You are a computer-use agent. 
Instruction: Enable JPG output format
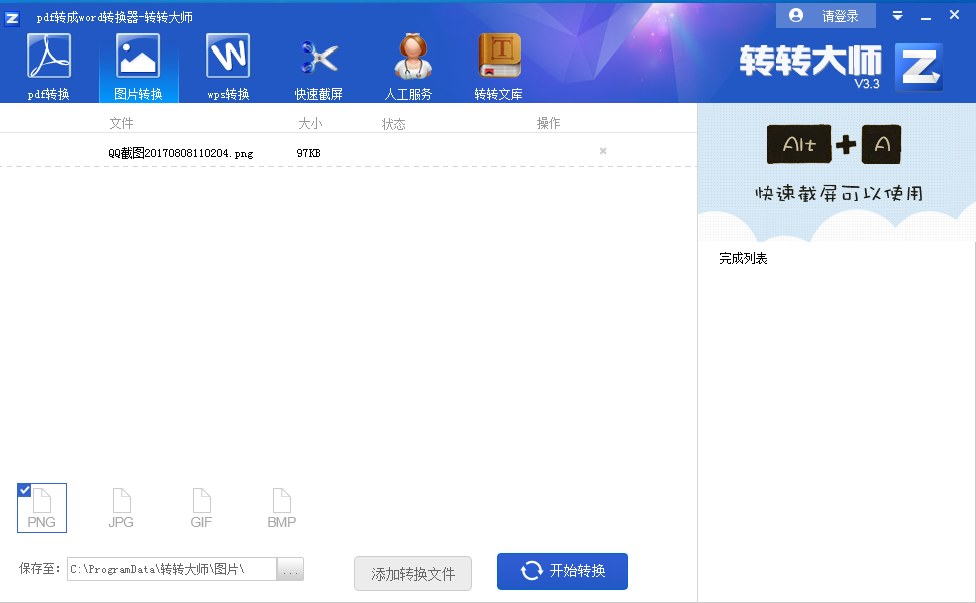[120, 508]
